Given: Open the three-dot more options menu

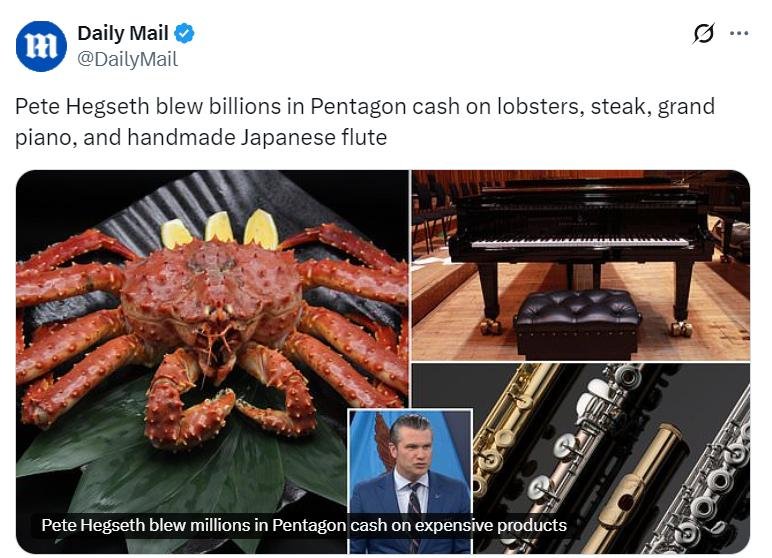Looking at the screenshot, I should coord(739,33).
